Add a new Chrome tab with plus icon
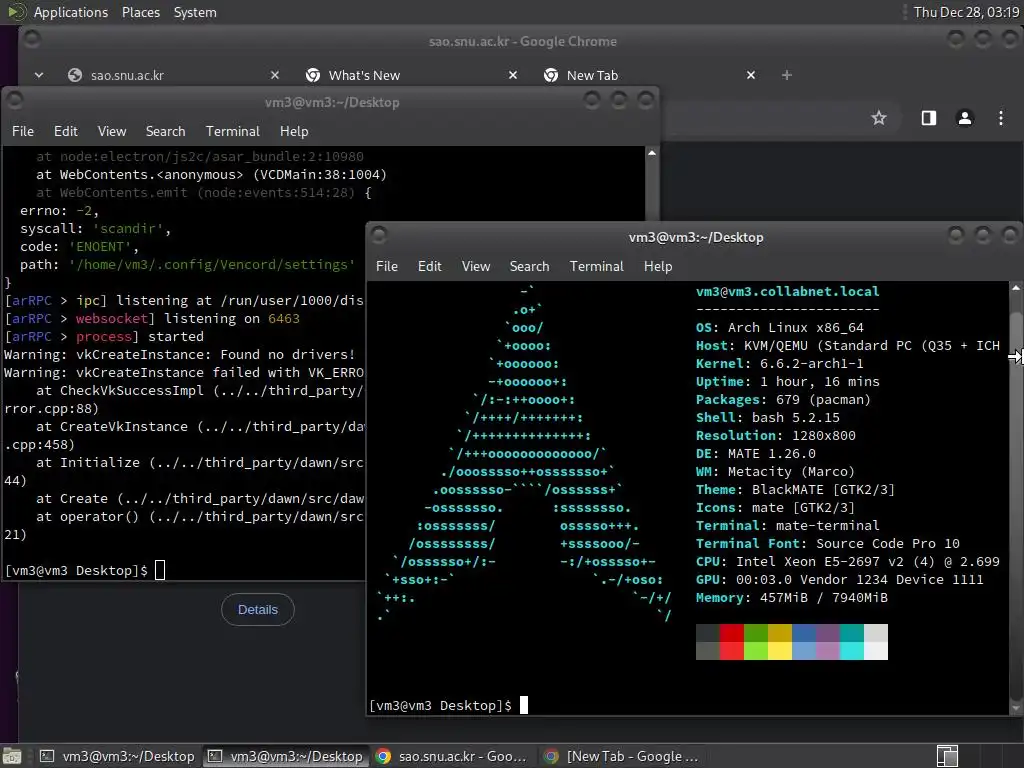 tap(786, 75)
